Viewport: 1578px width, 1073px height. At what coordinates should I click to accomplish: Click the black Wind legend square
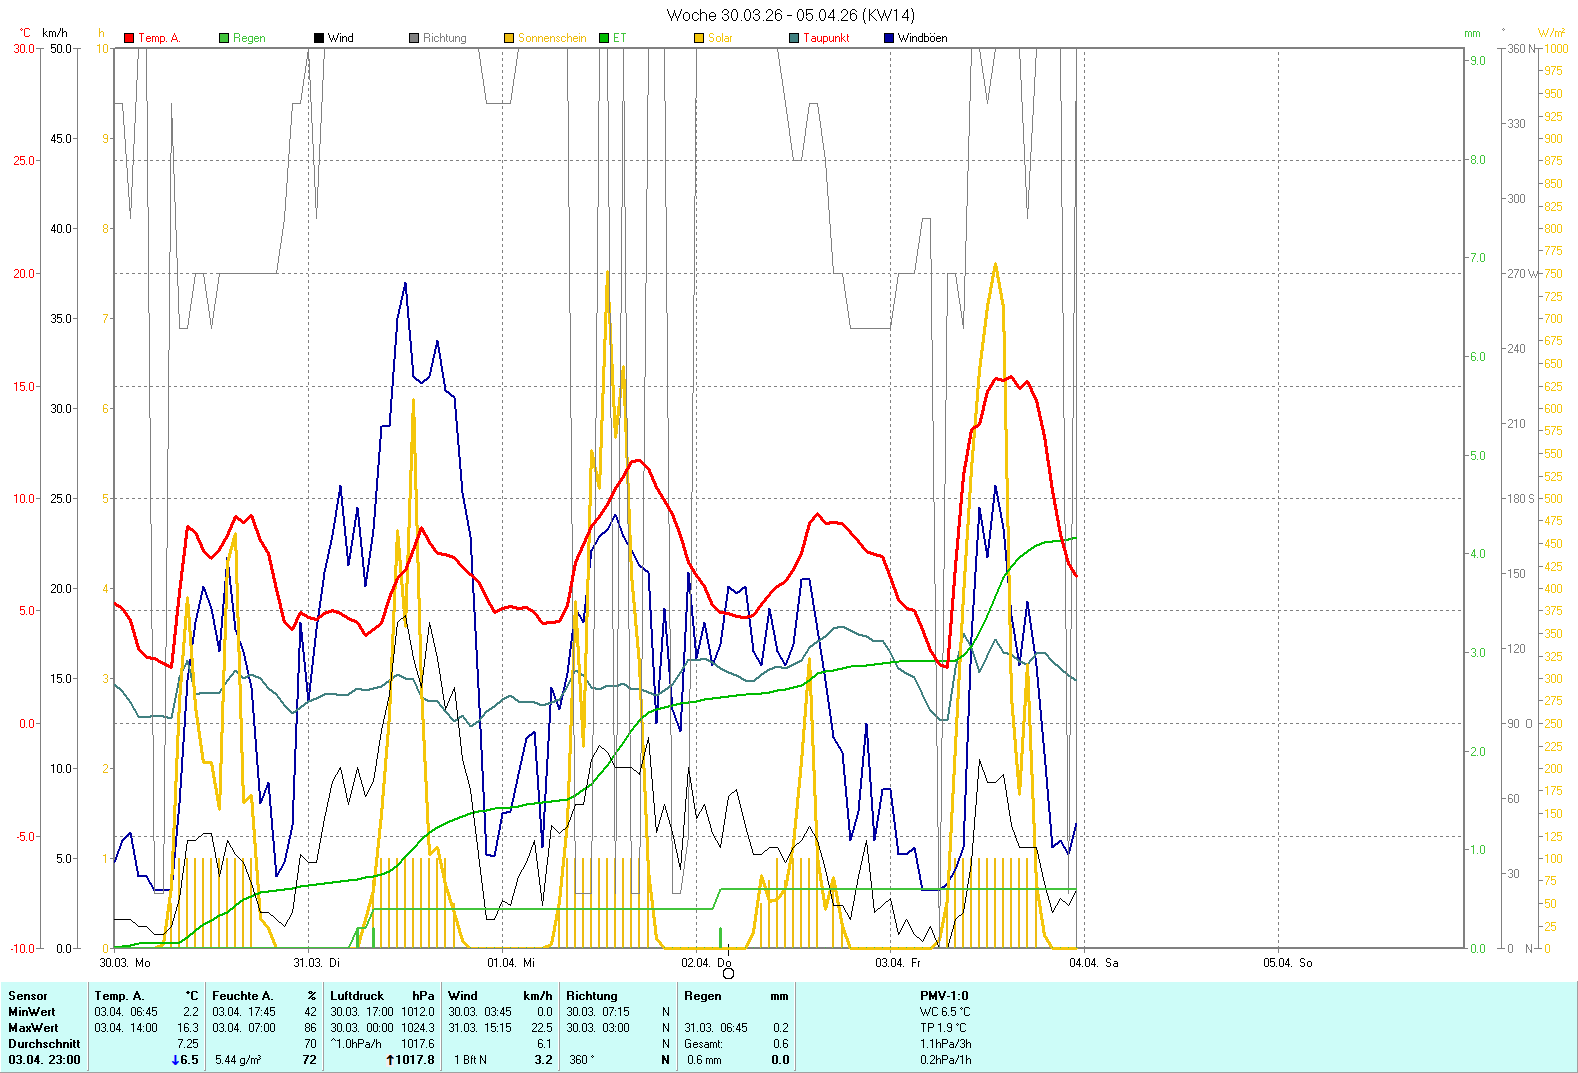pyautogui.click(x=319, y=38)
